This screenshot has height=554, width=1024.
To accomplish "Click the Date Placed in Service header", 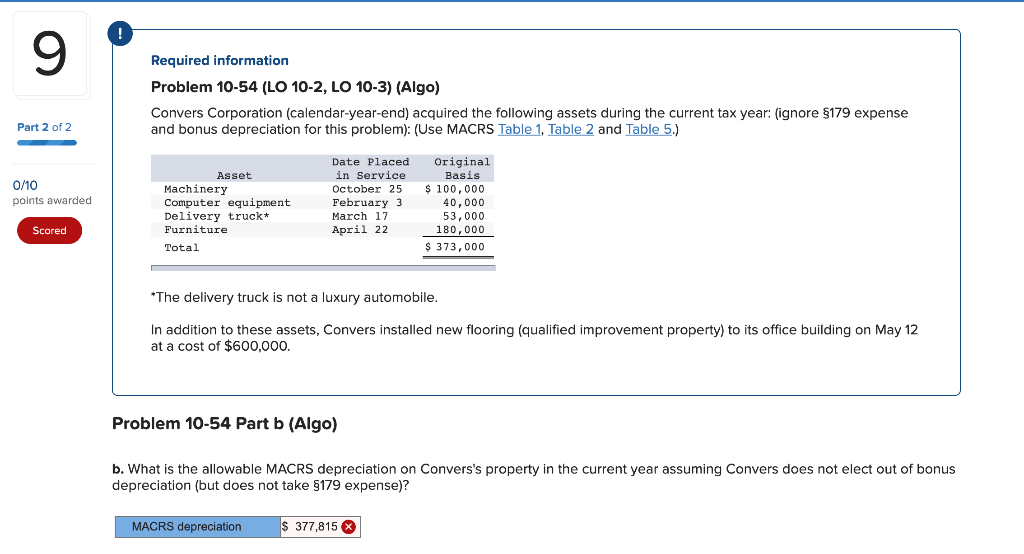I will point(370,169).
